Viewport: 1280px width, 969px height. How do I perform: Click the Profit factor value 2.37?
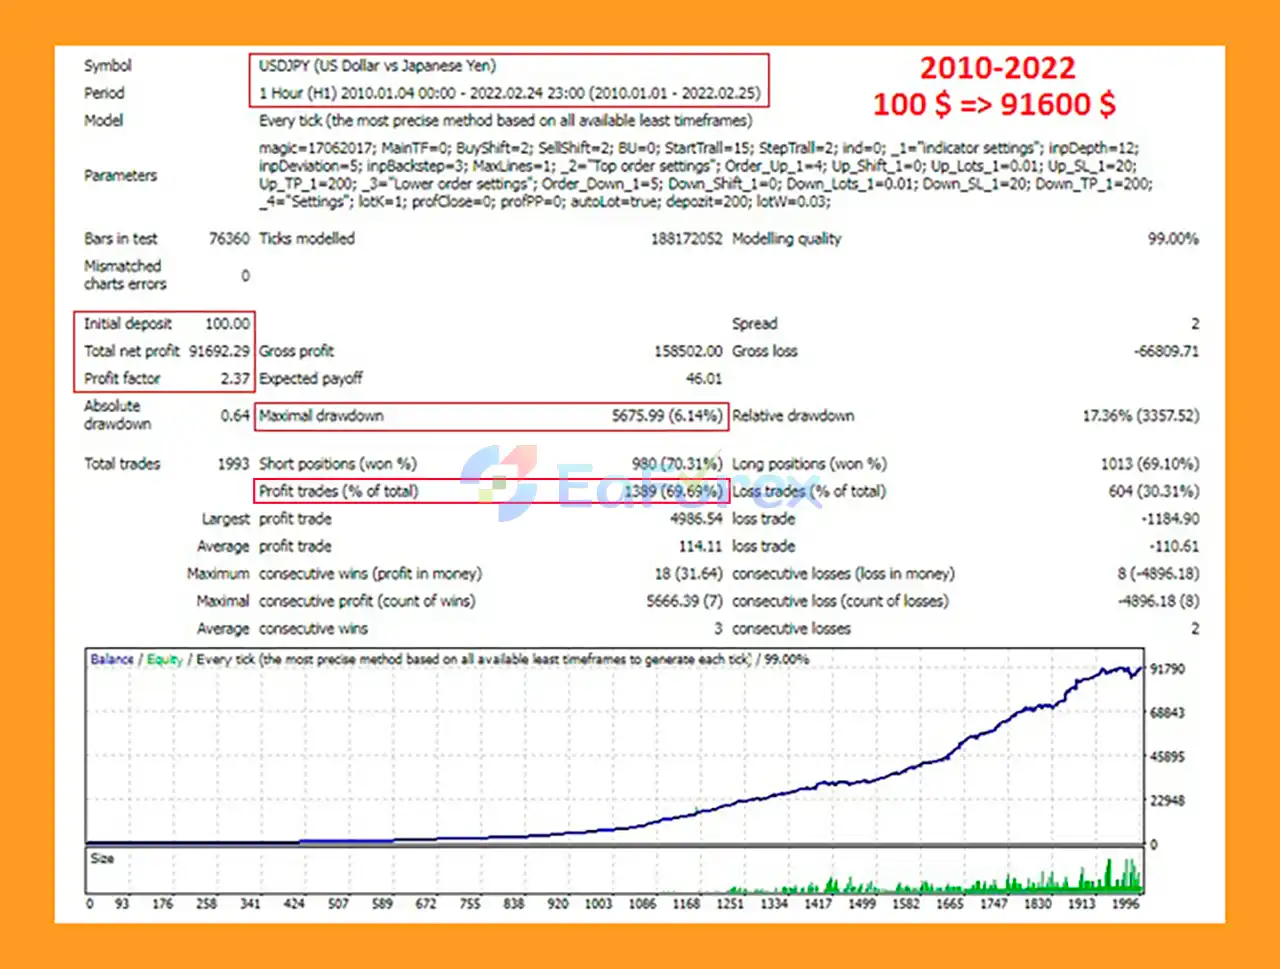pyautogui.click(x=235, y=379)
